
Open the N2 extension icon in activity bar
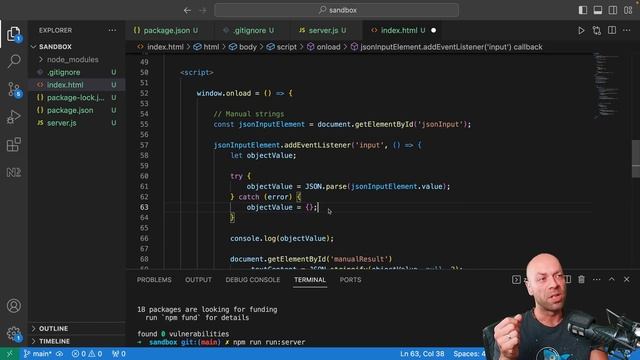coord(13,173)
